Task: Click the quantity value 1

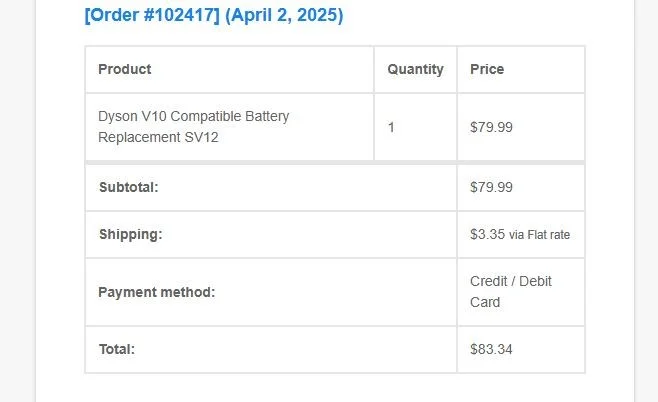Action: [x=391, y=127]
